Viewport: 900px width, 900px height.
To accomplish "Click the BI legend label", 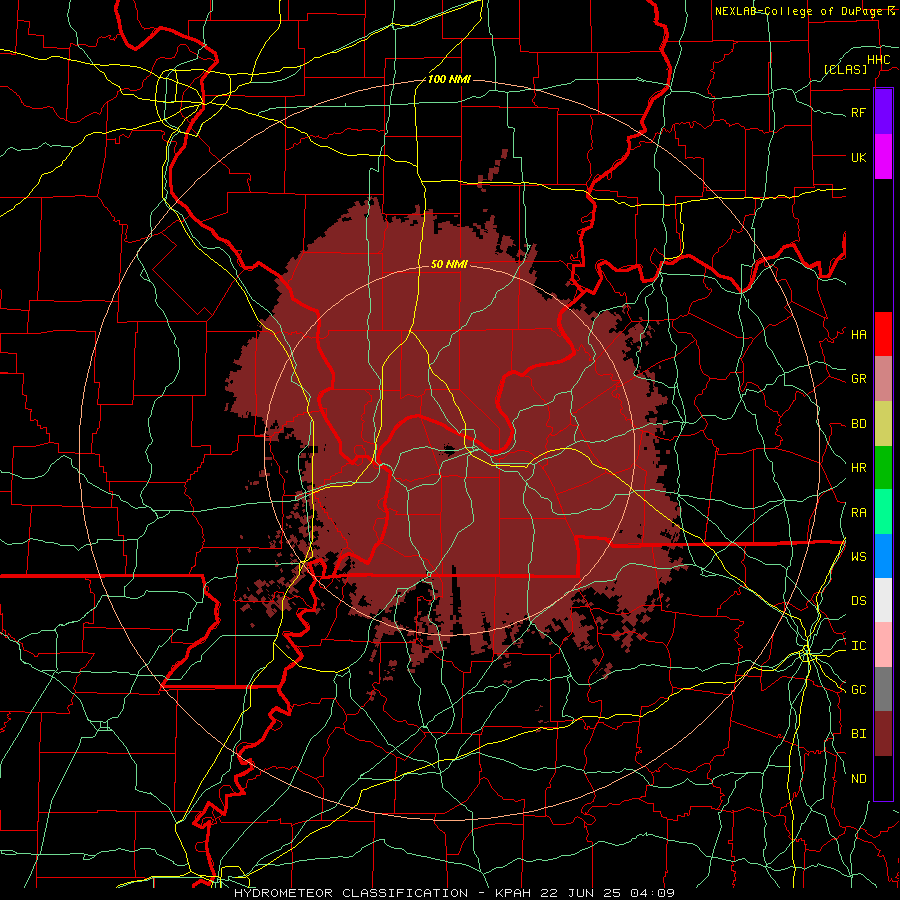I will [858, 734].
